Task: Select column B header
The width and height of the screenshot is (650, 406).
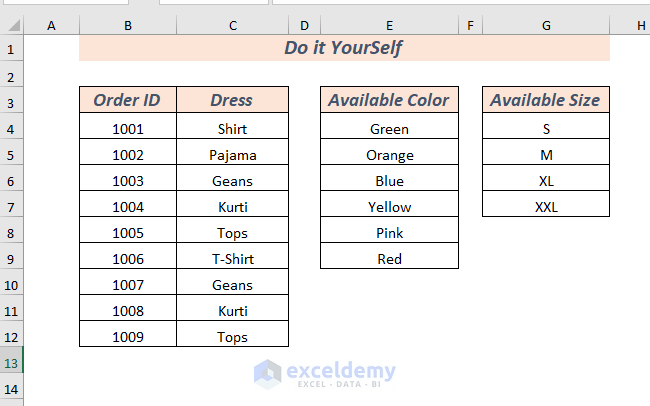Action: click(128, 24)
